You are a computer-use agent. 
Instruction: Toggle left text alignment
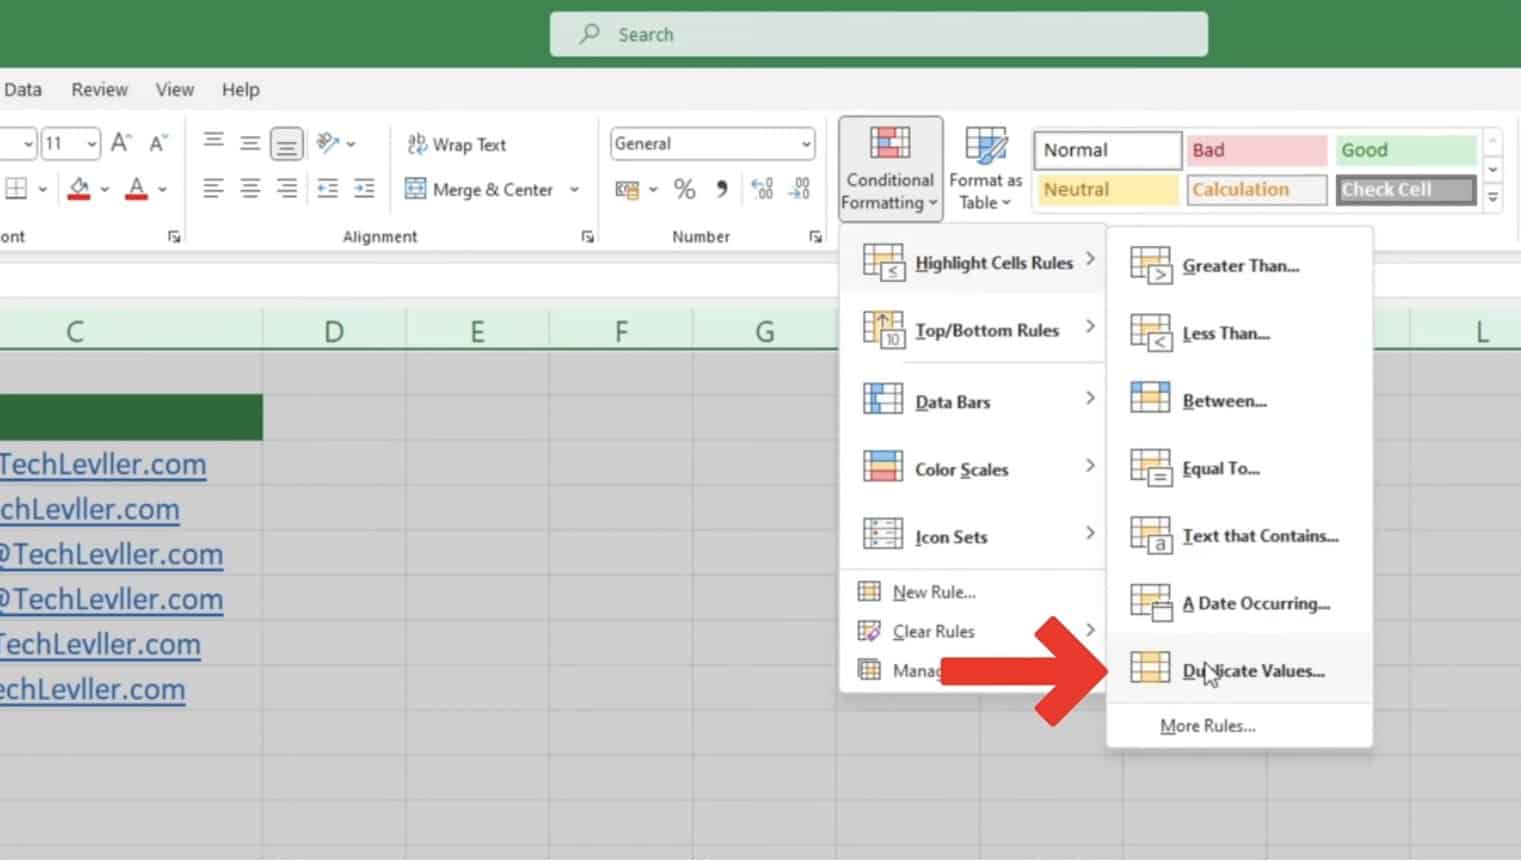213,189
